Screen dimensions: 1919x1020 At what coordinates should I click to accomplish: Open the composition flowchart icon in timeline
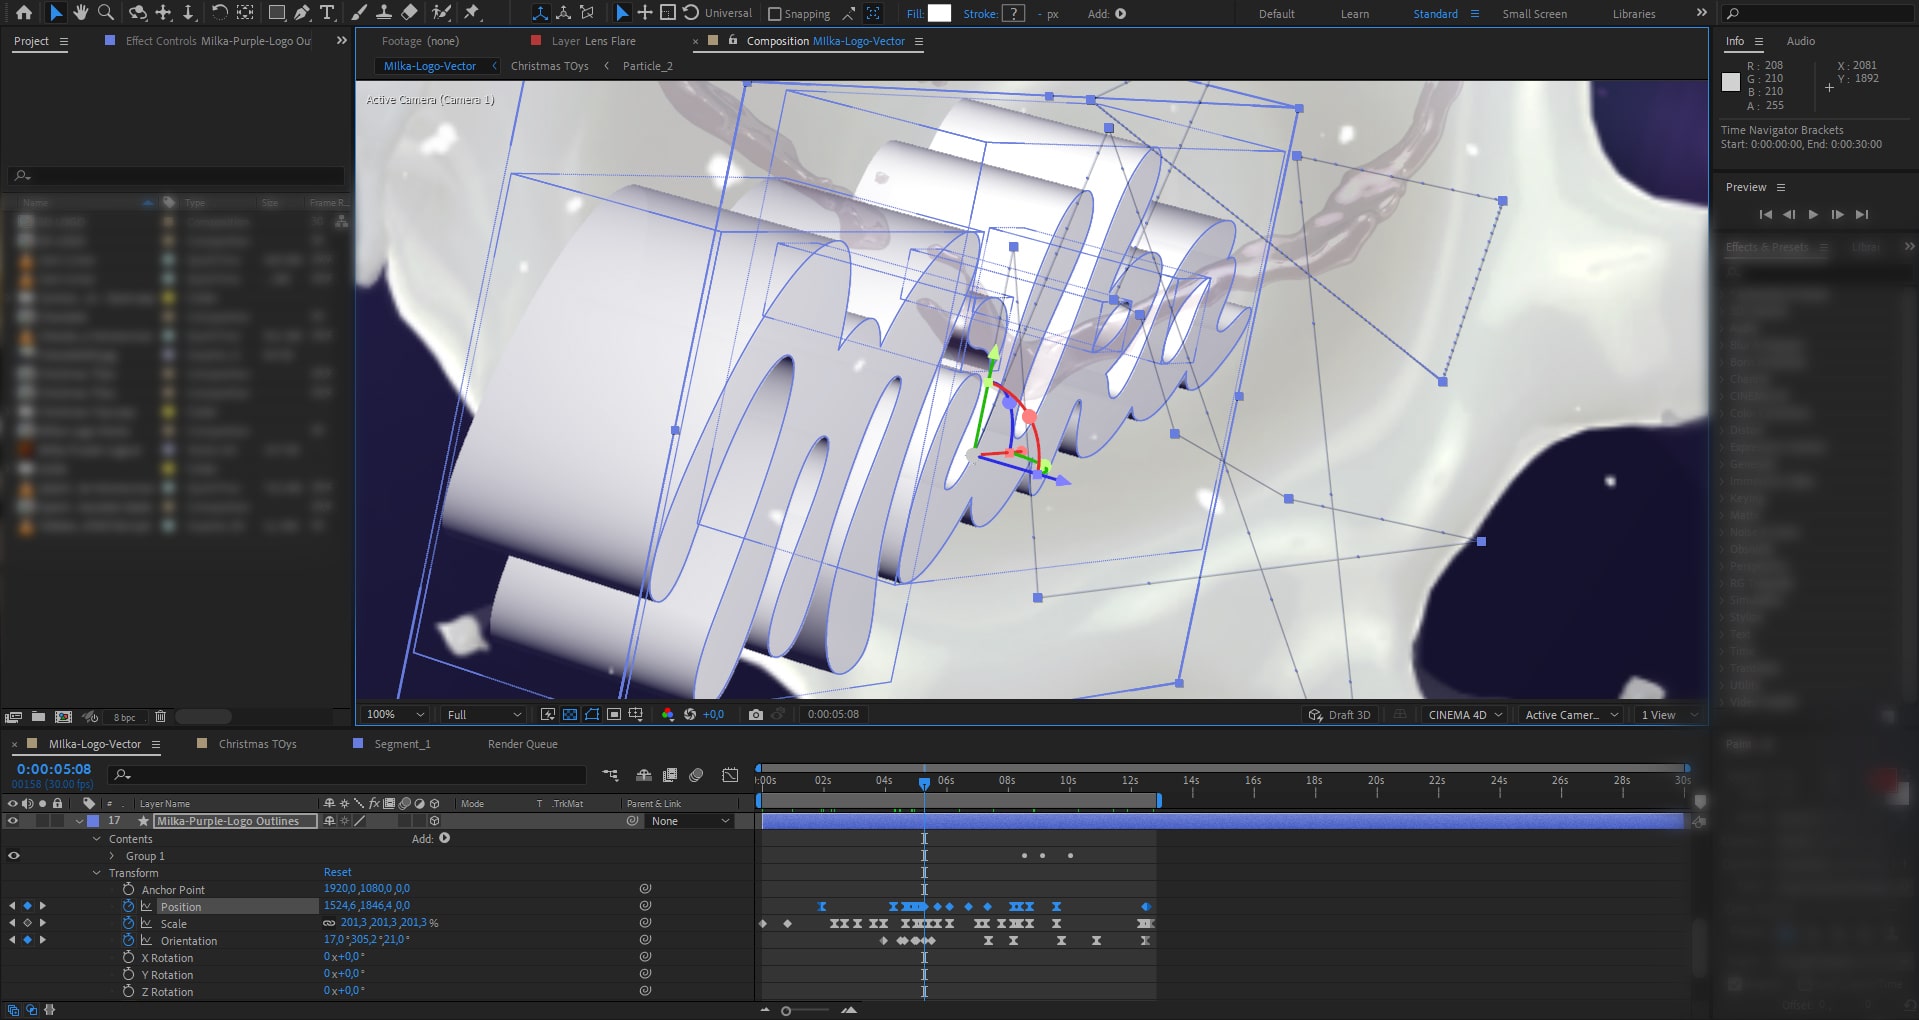tap(610, 775)
